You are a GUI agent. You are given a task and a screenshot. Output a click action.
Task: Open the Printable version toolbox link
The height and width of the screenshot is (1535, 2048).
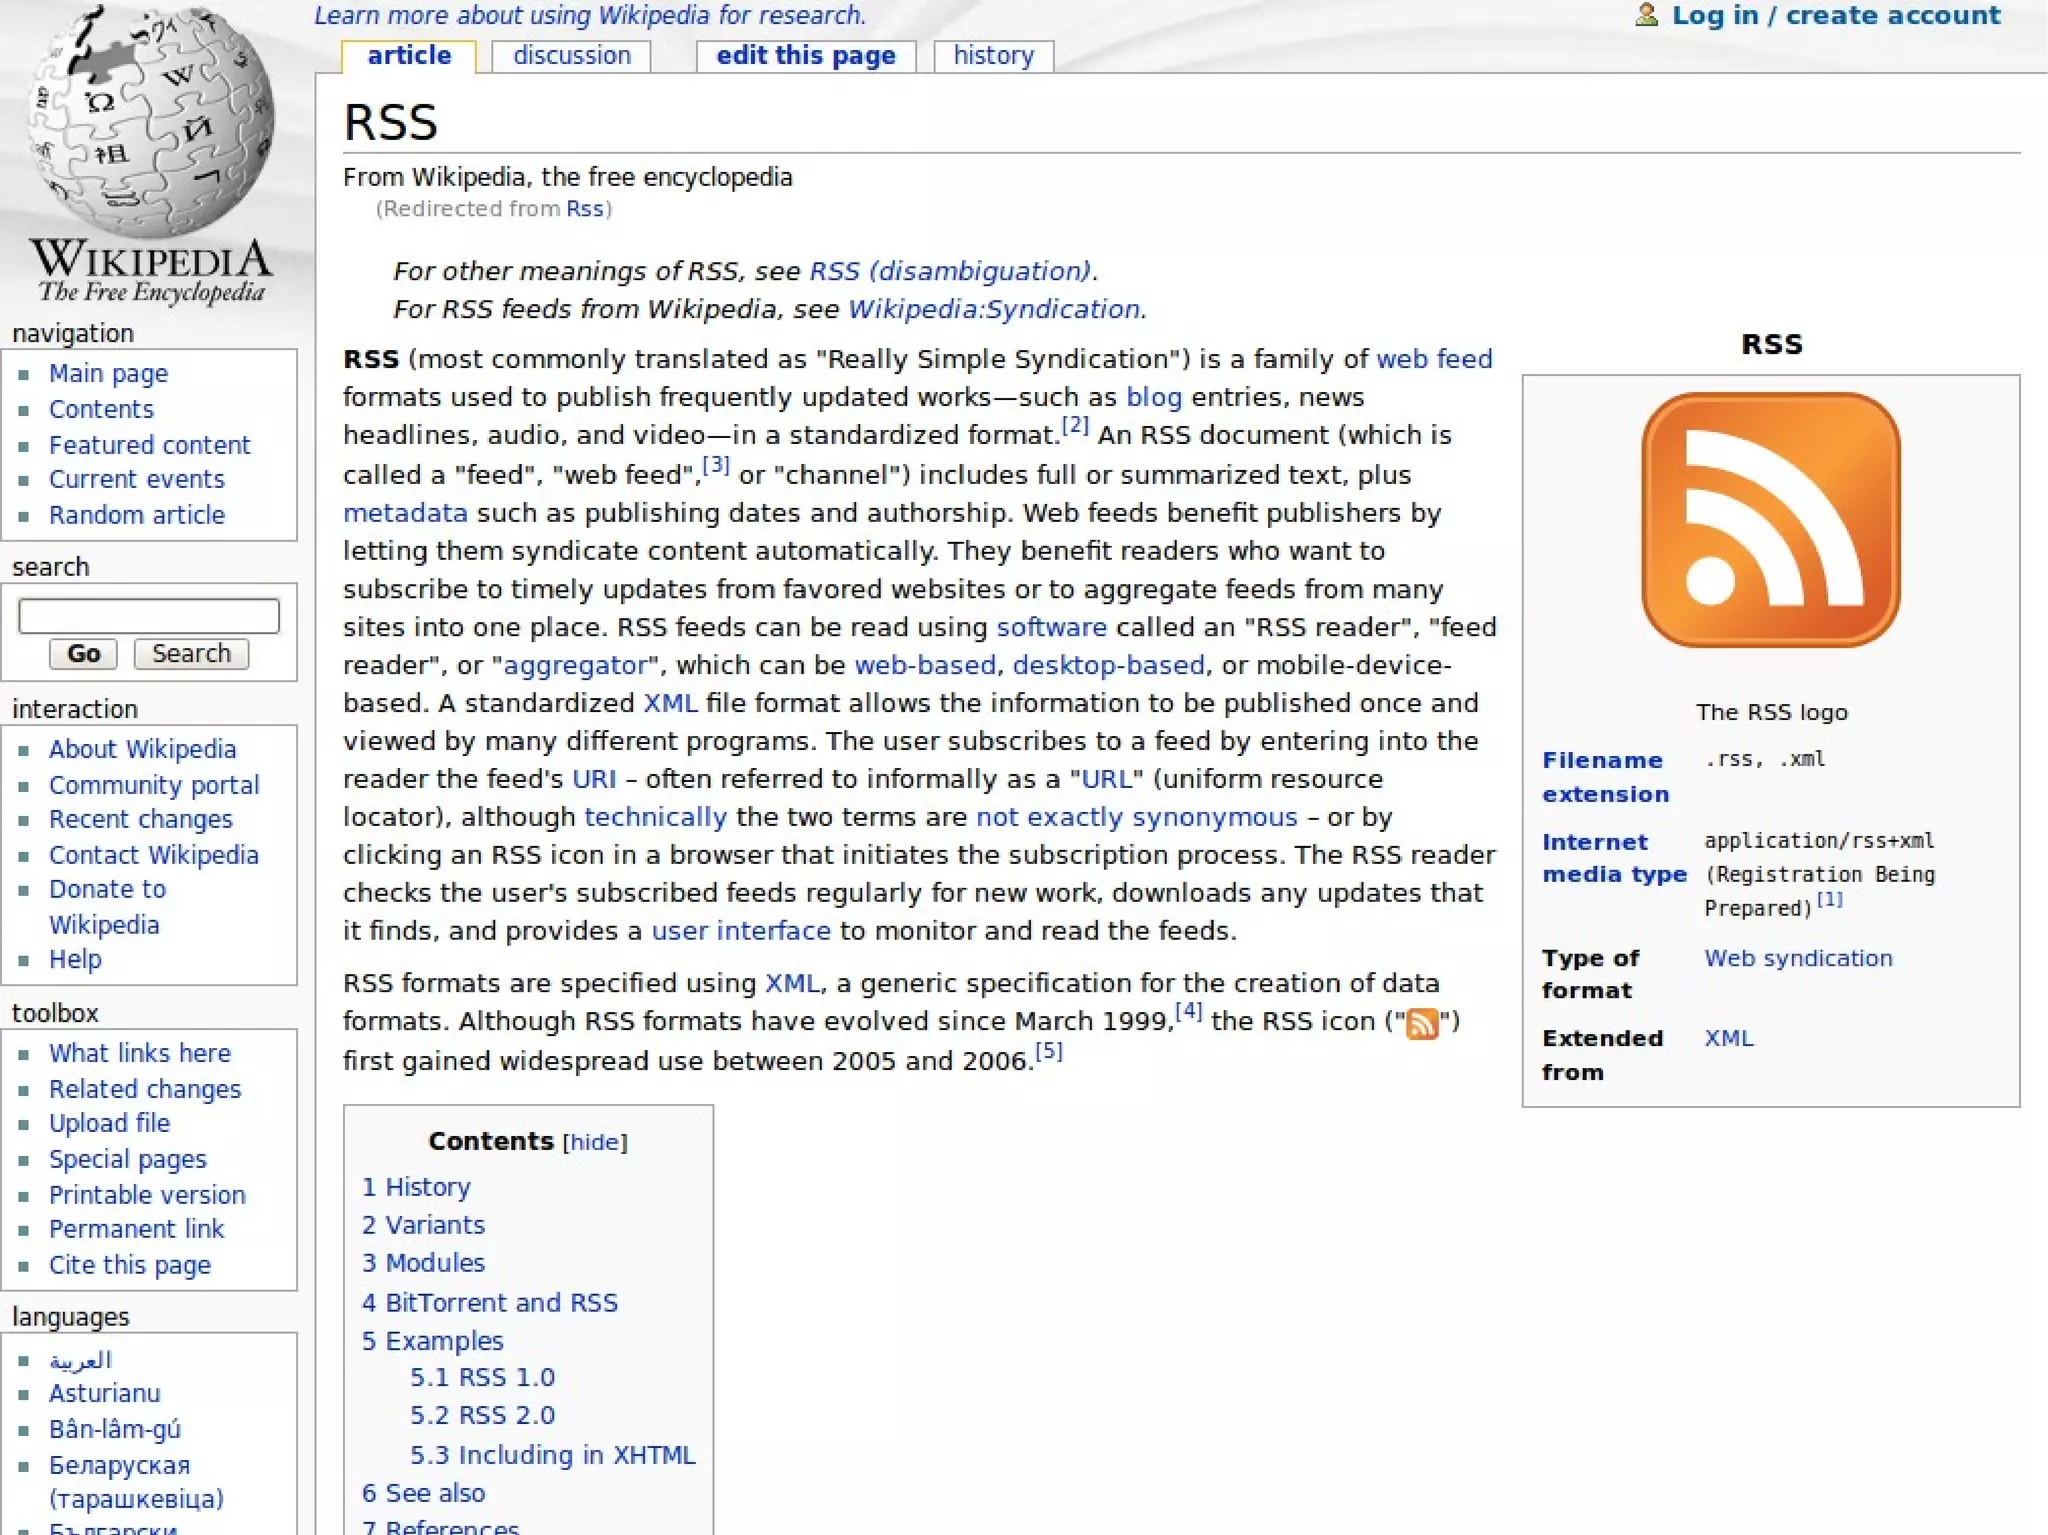(x=147, y=1195)
